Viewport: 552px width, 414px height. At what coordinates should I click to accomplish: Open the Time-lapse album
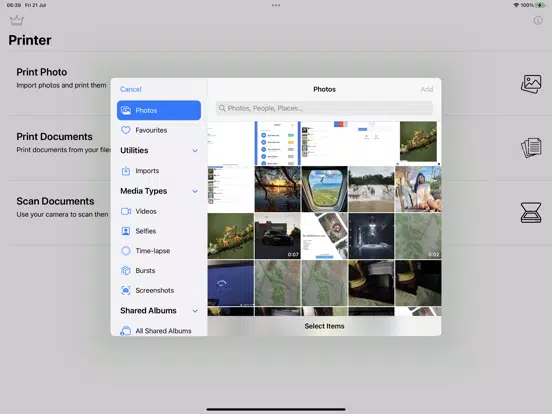(x=159, y=251)
